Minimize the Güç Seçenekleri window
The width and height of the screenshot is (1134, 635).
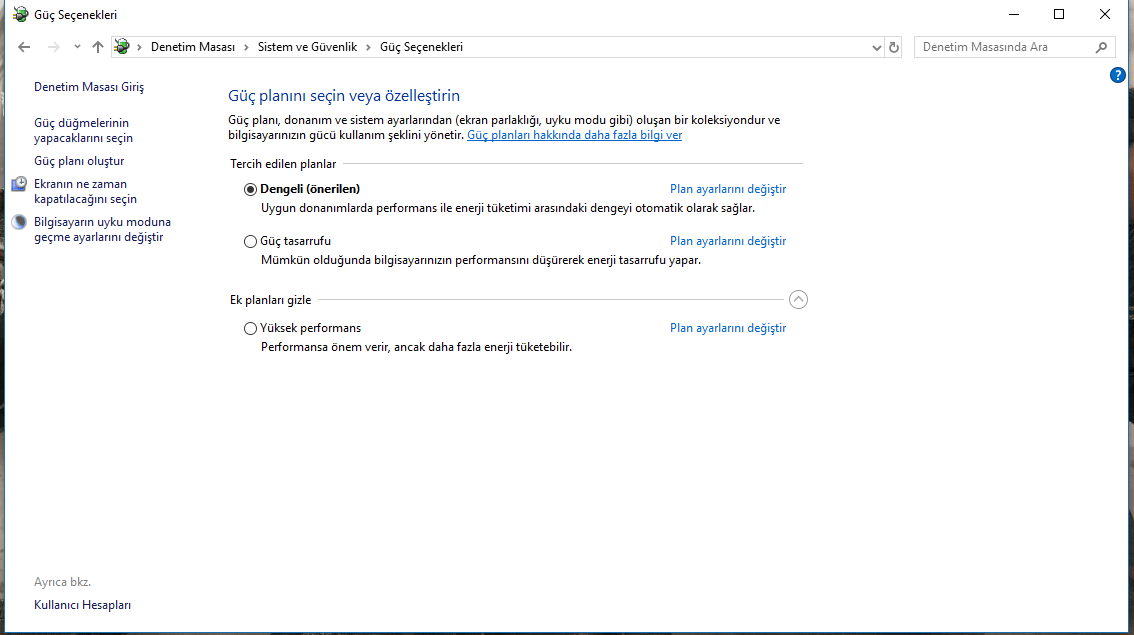tap(1014, 14)
